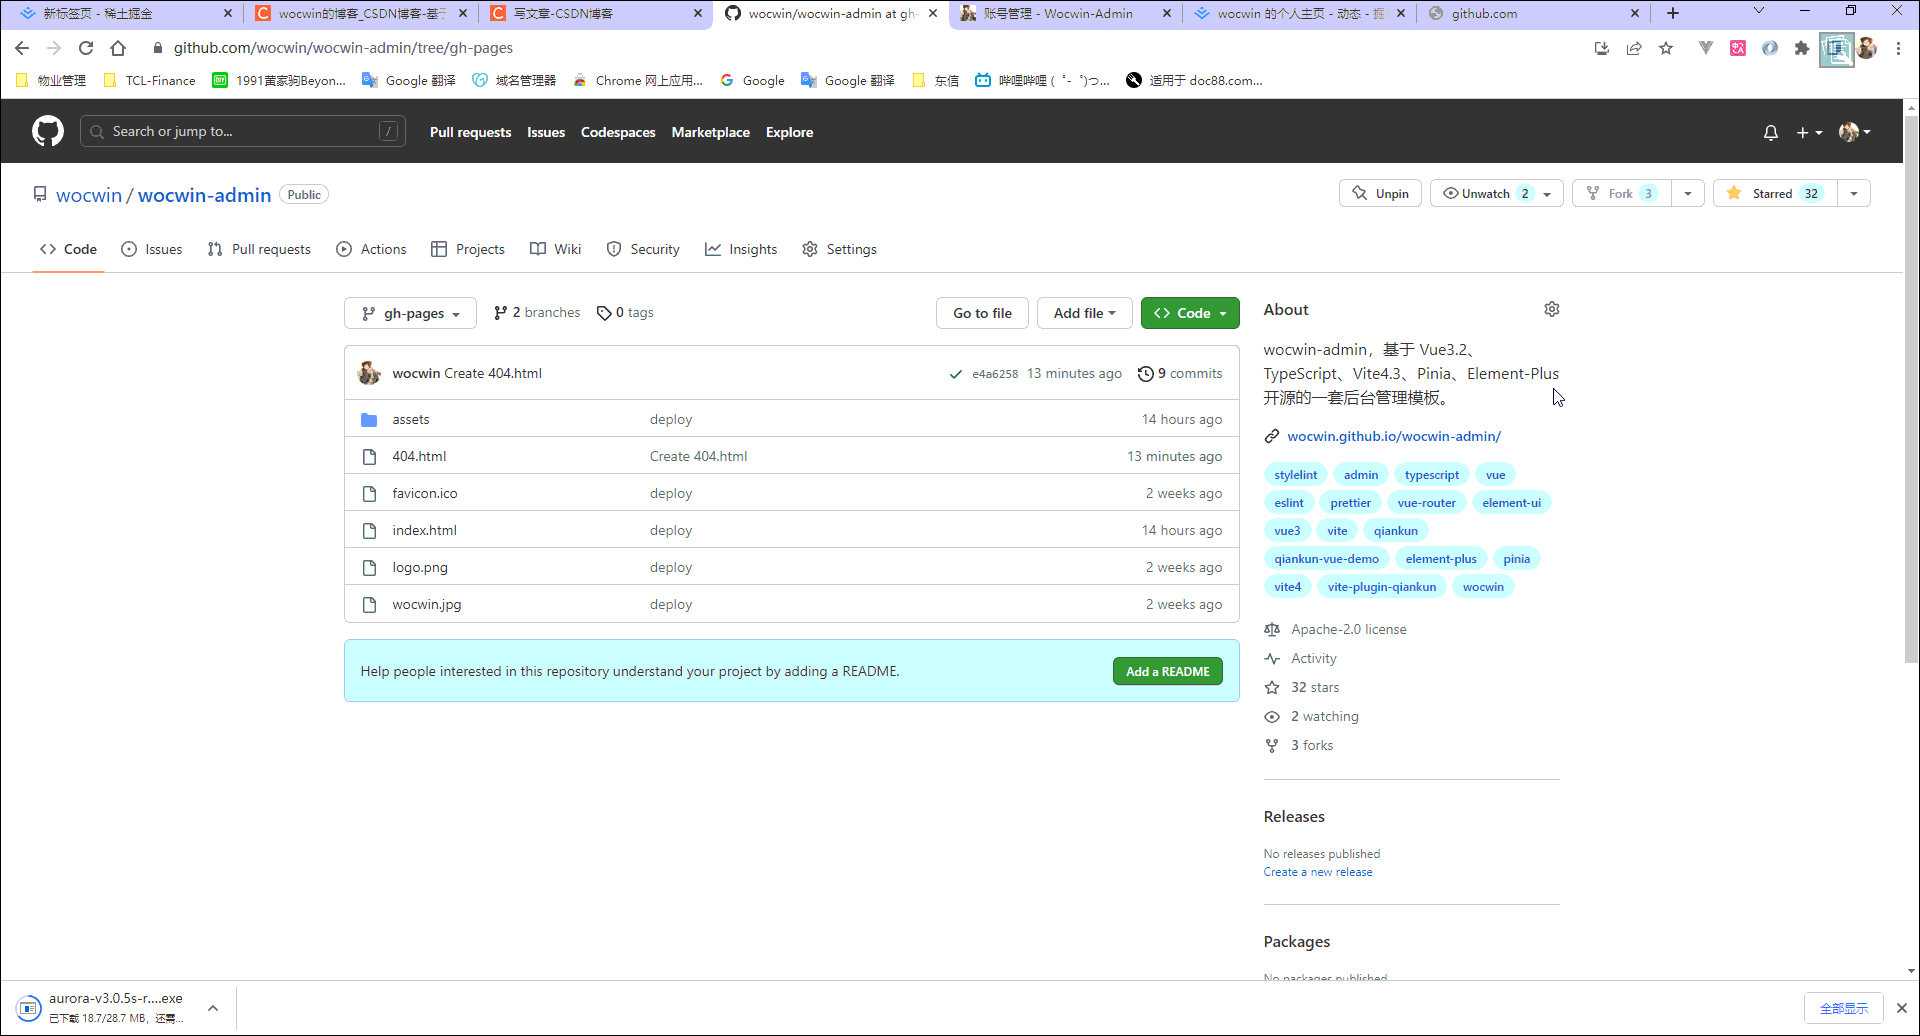Toggle the Starred button
The image size is (1920, 1036).
click(x=1775, y=193)
